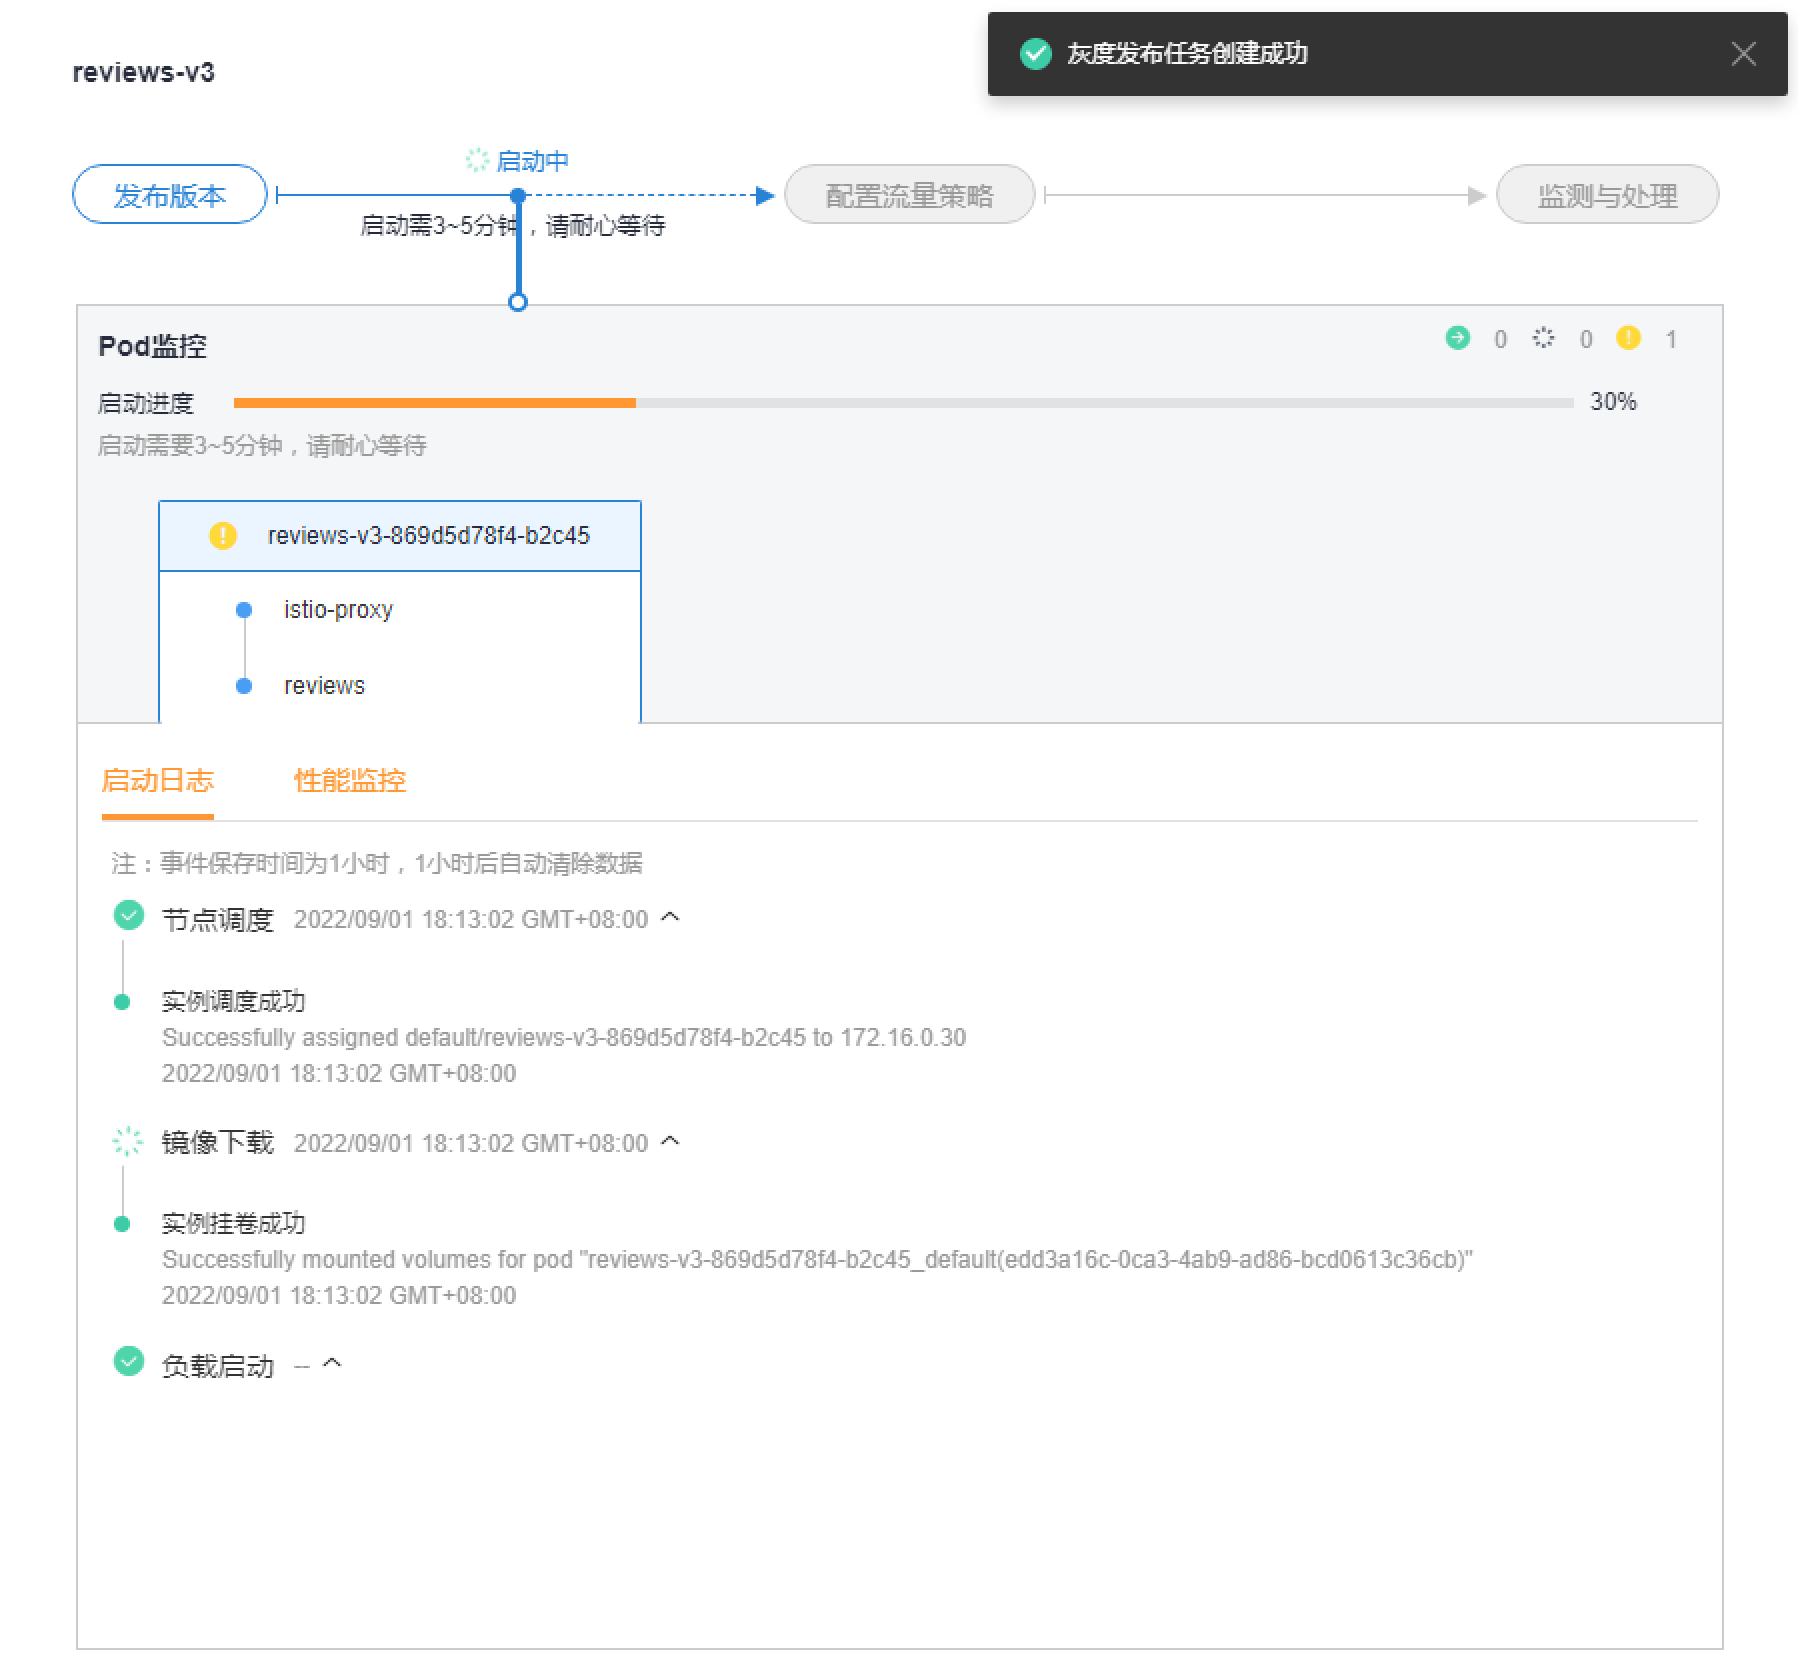The width and height of the screenshot is (1798, 1660).
Task: Collapse the 镜像下载 section chevron
Action: click(671, 1141)
